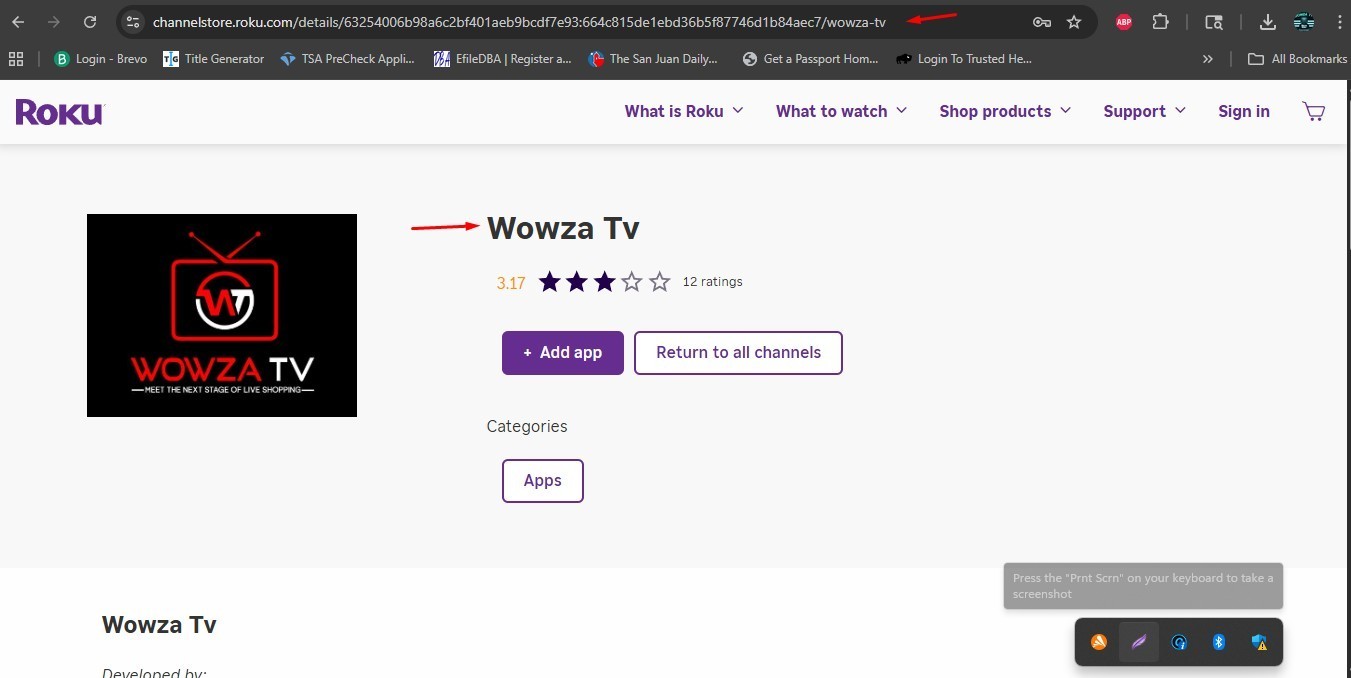1351x678 pixels.
Task: Reload the page with refresh icon
Action: pos(90,22)
